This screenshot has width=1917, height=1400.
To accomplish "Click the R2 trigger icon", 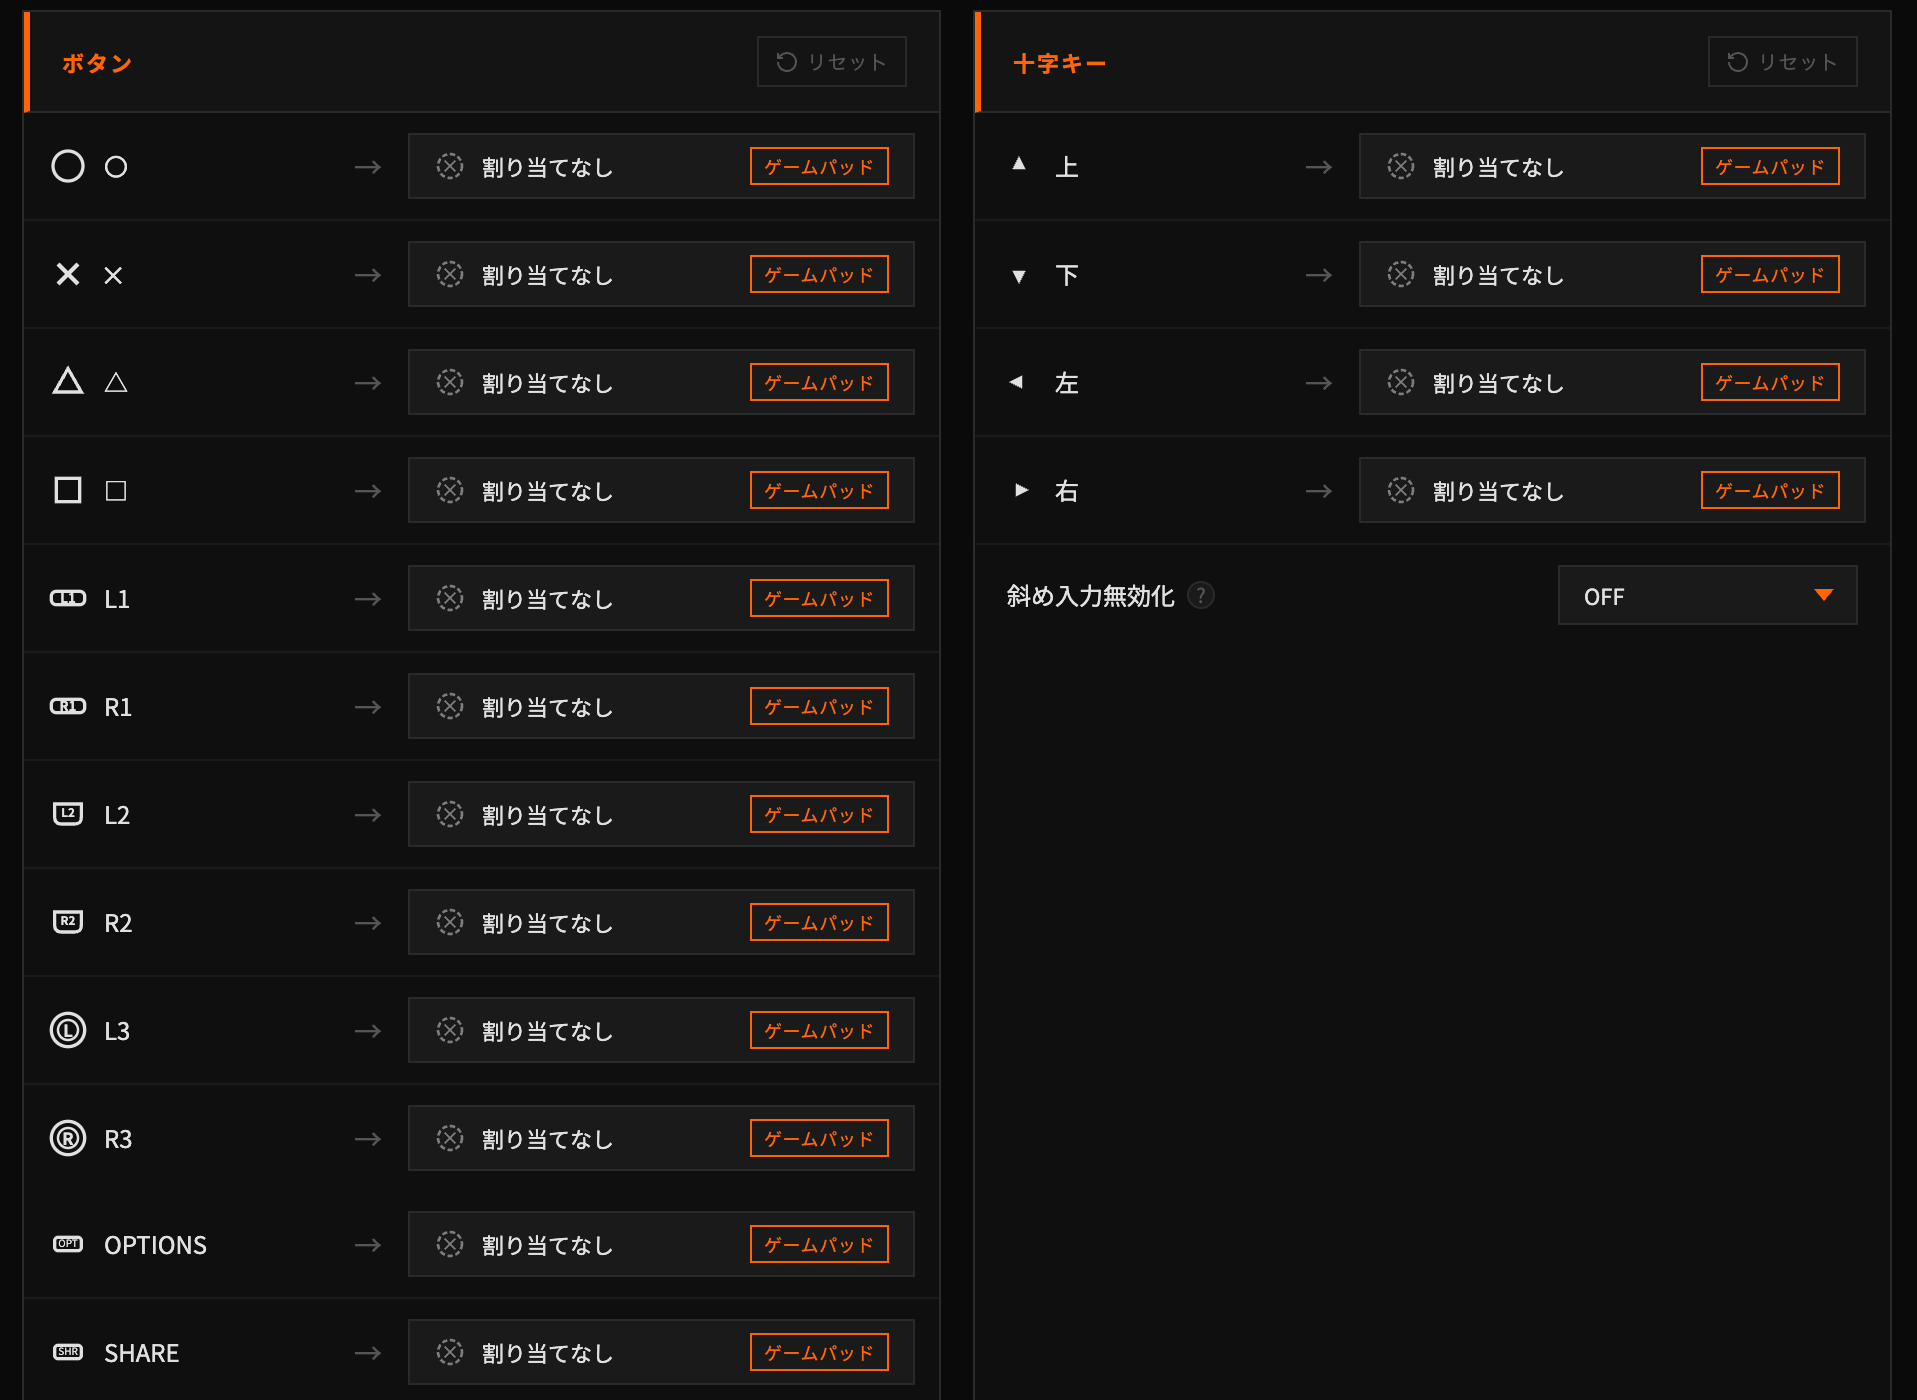I will (68, 921).
